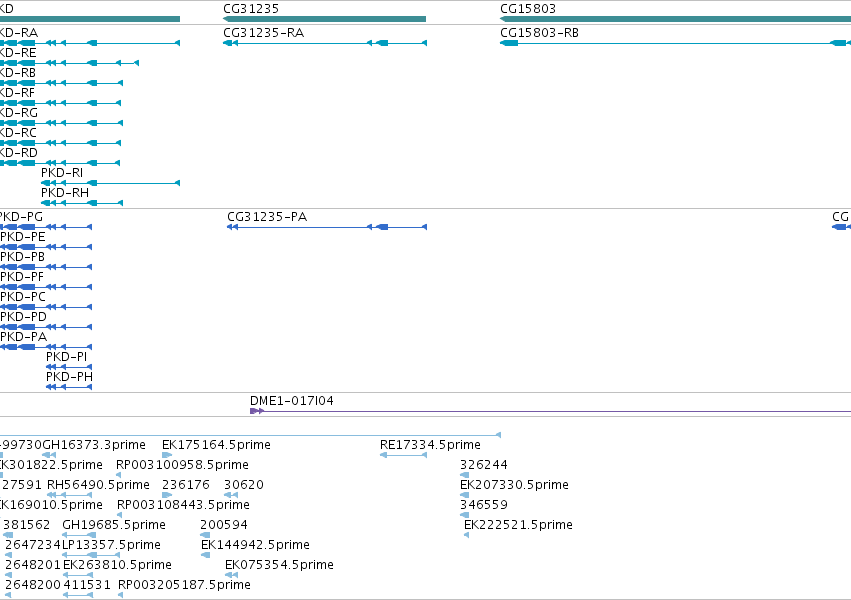Click the PKD-PB protein label
851x600 pixels.
[22, 257]
